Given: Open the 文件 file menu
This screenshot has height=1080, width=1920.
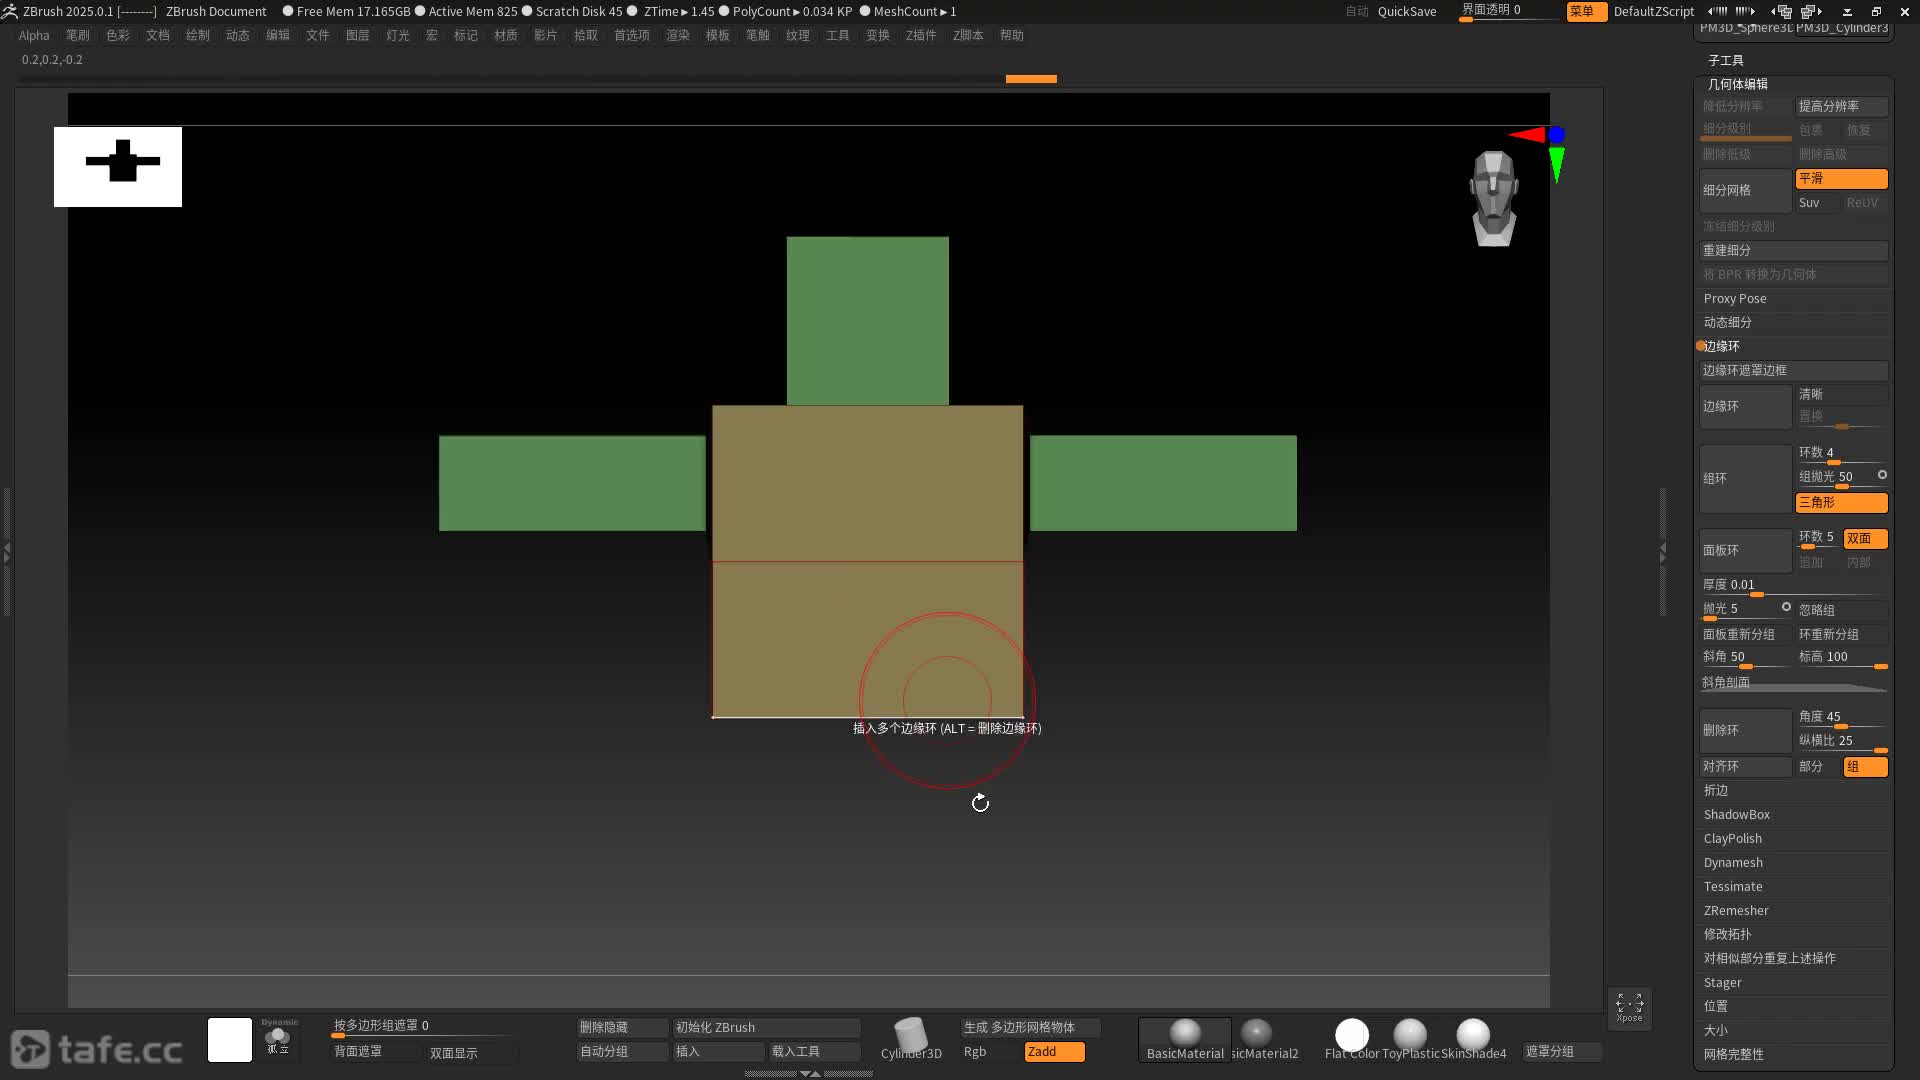Looking at the screenshot, I should (x=317, y=35).
